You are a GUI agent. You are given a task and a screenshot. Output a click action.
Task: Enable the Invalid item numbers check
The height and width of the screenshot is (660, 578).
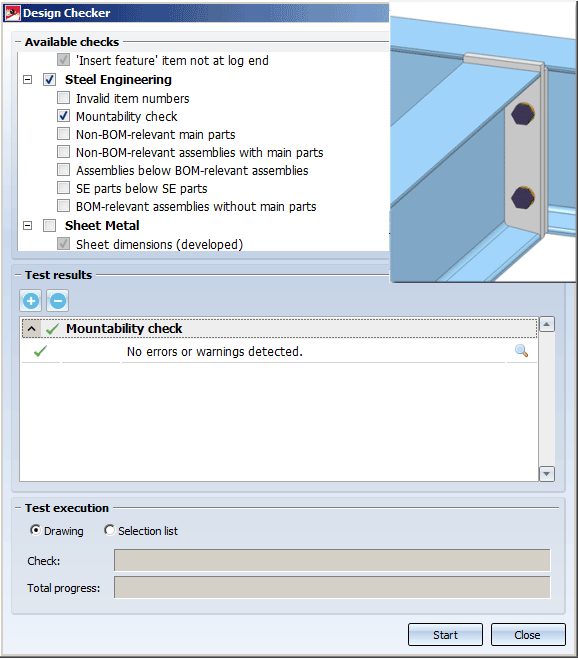[x=64, y=98]
